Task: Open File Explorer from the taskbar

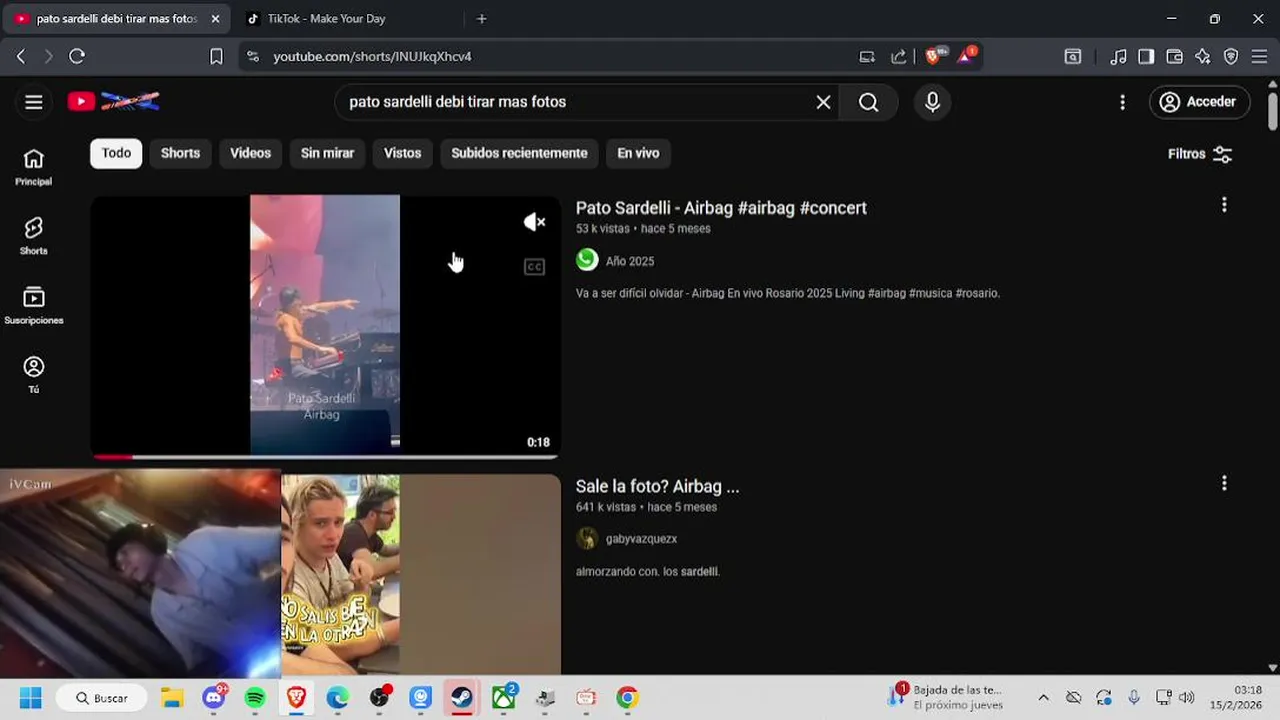Action: [x=172, y=697]
